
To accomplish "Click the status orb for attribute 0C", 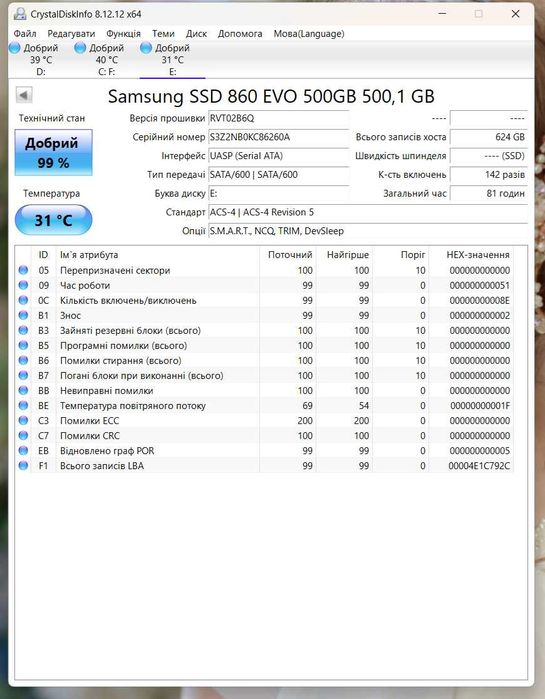I will 23,300.
